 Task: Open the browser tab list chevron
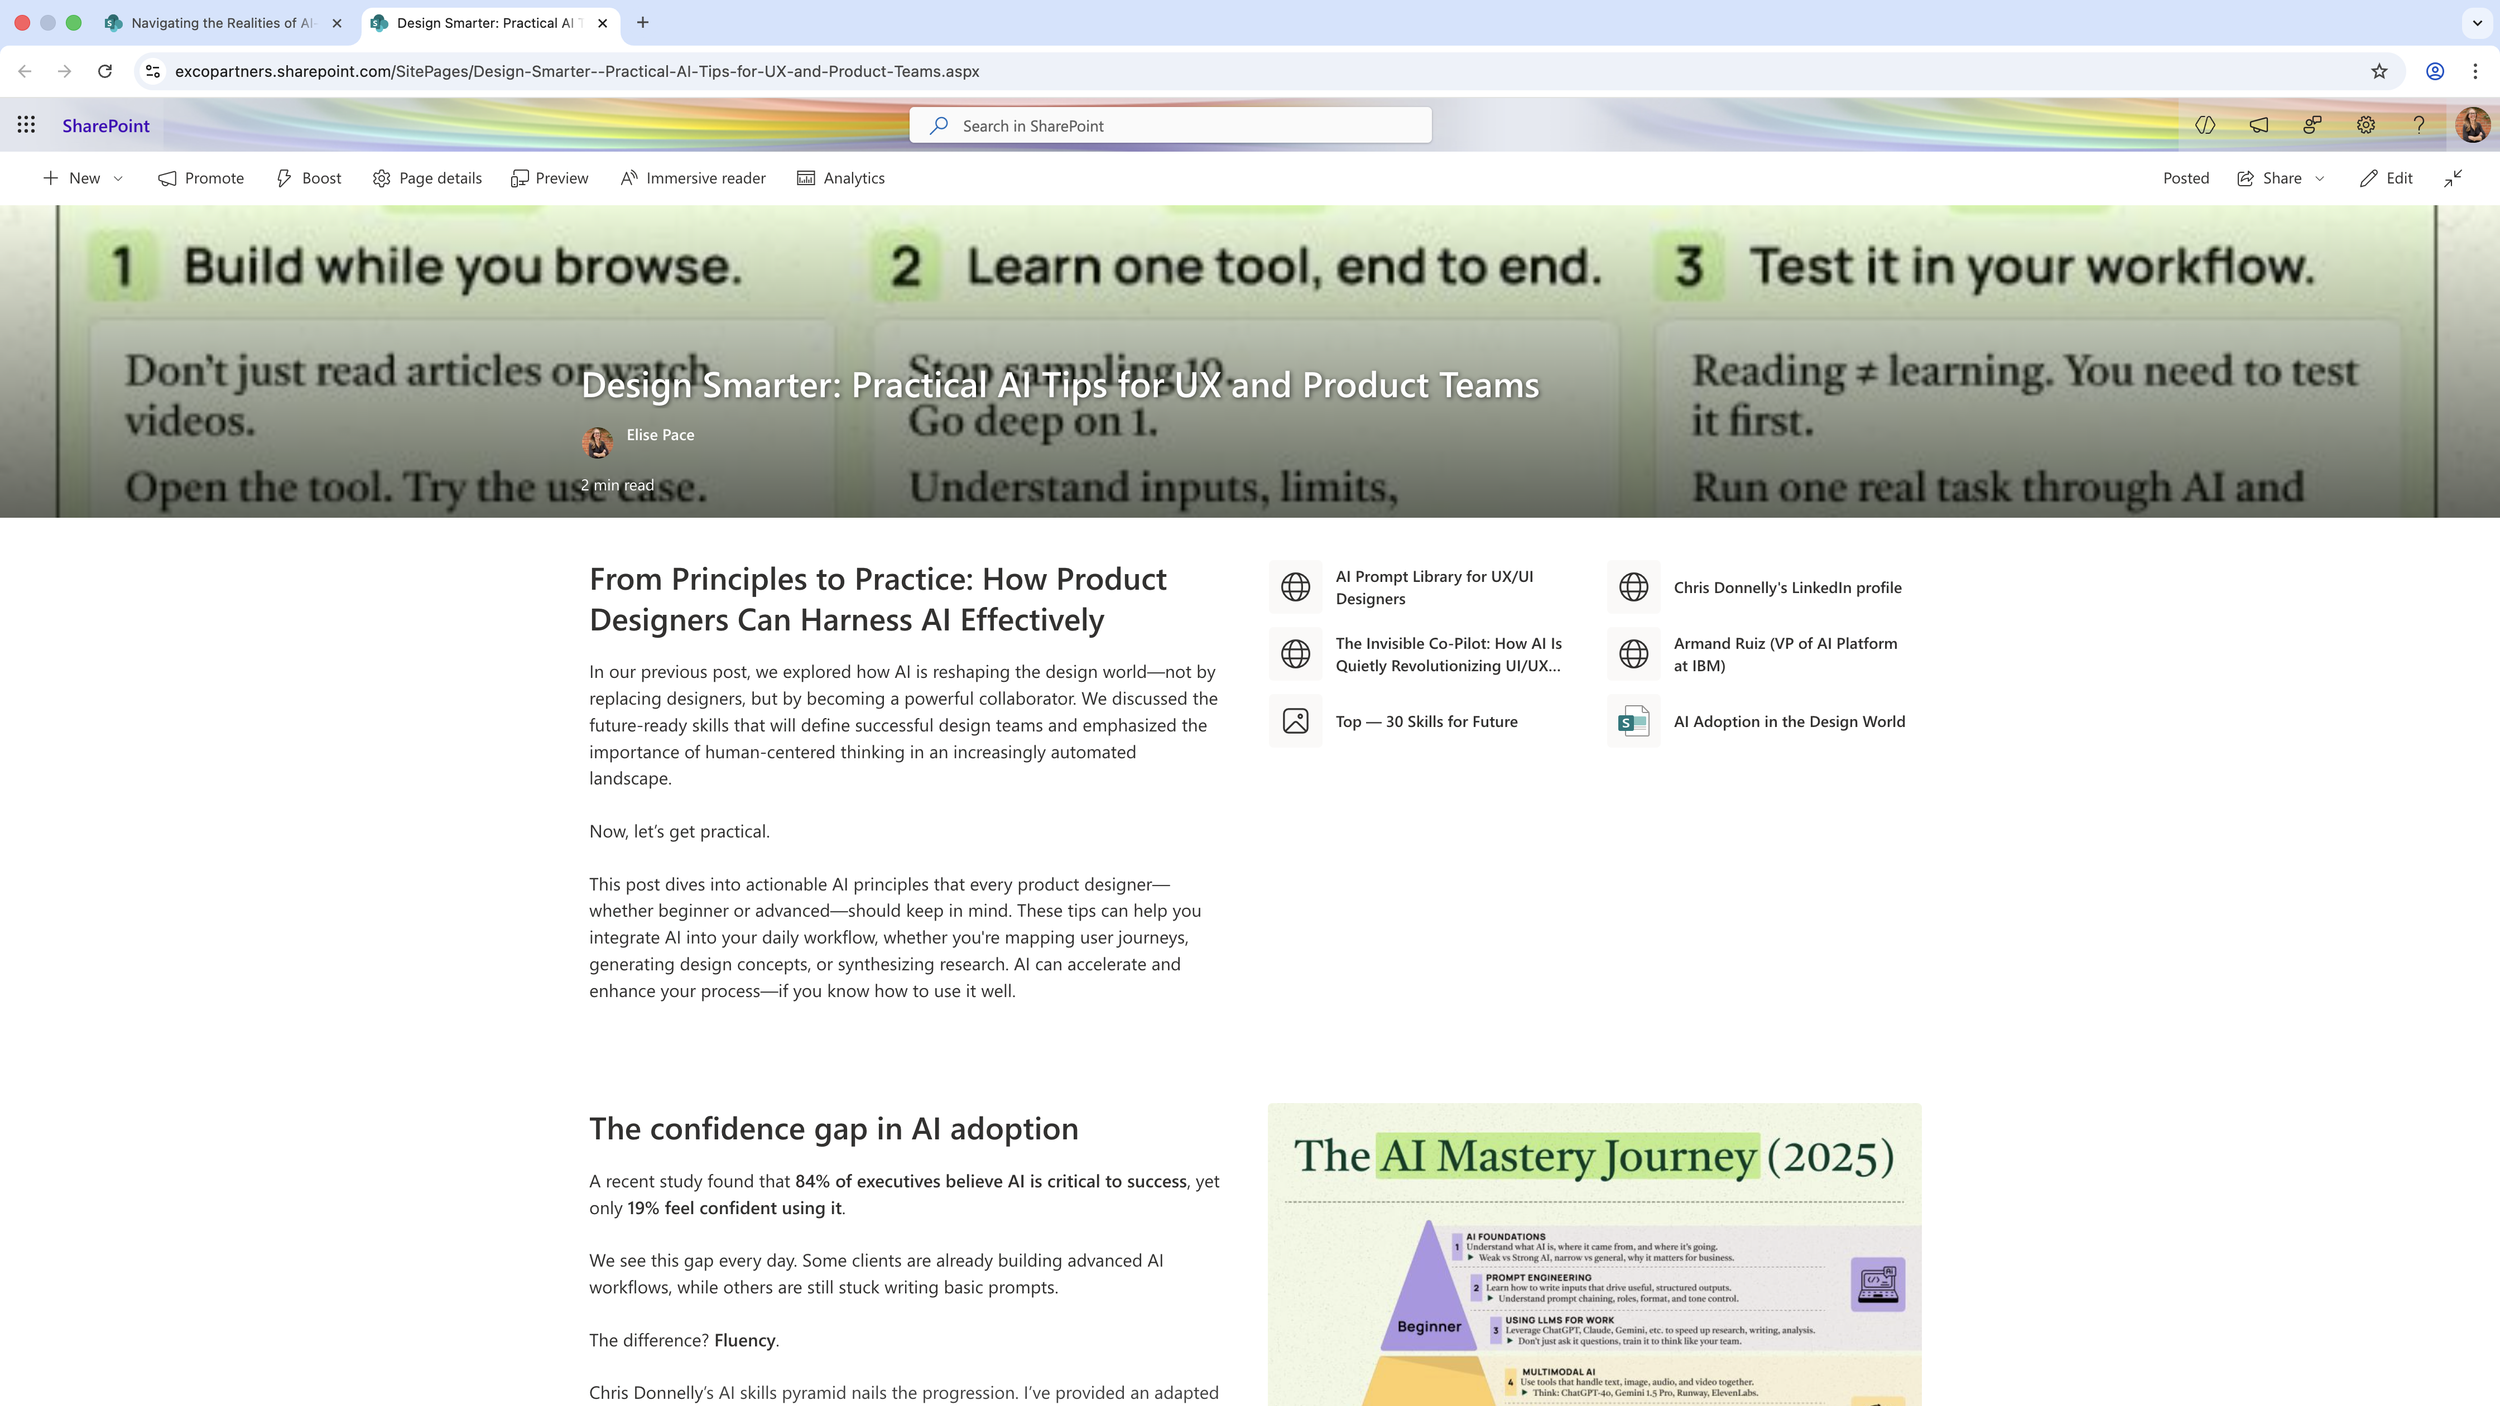(2477, 22)
